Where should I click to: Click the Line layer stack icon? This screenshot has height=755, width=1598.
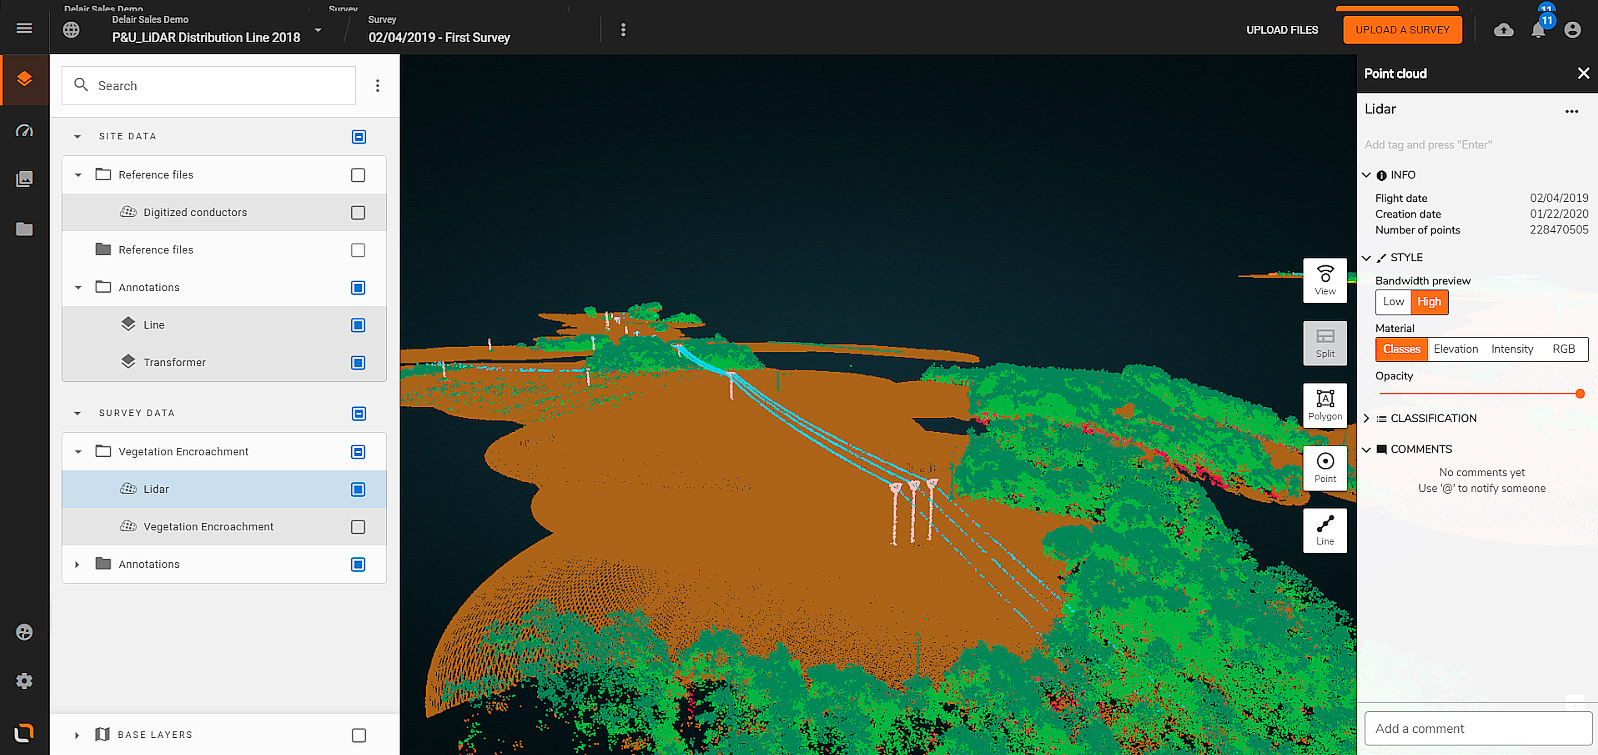[x=128, y=324]
